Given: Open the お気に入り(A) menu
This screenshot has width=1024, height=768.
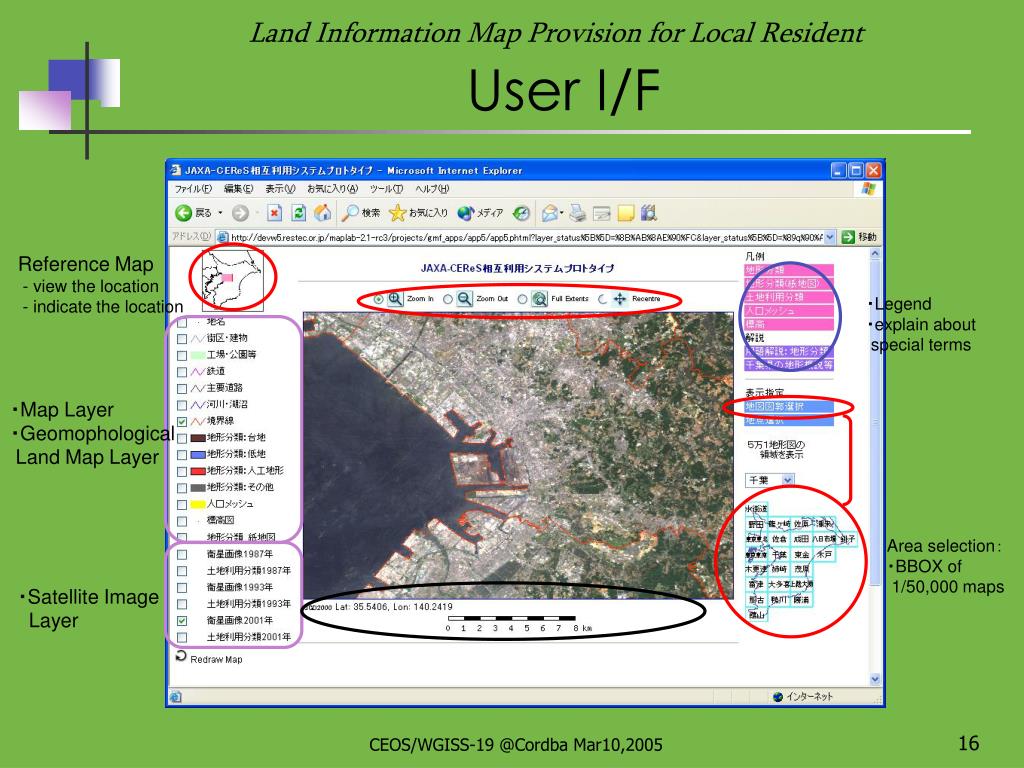Looking at the screenshot, I should click(332, 189).
